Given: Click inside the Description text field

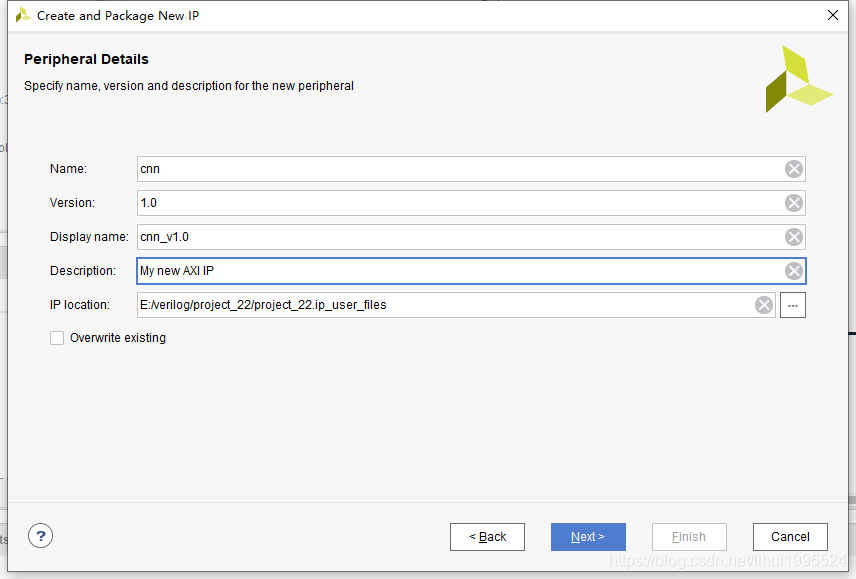Looking at the screenshot, I should coord(460,271).
